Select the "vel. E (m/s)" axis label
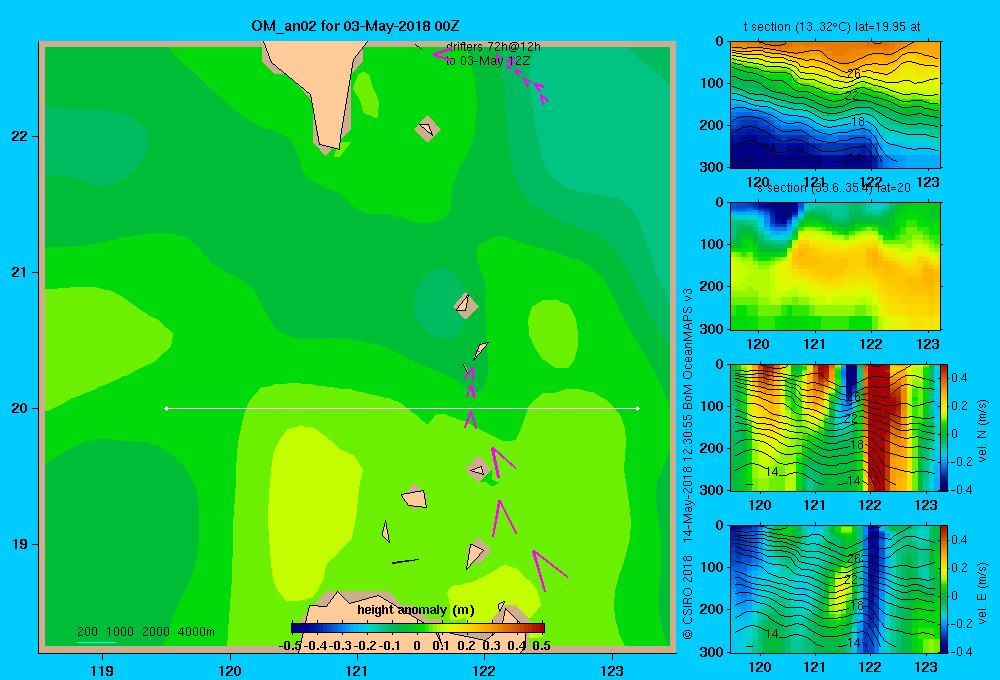This screenshot has width=1000, height=680. pyautogui.click(x=982, y=592)
